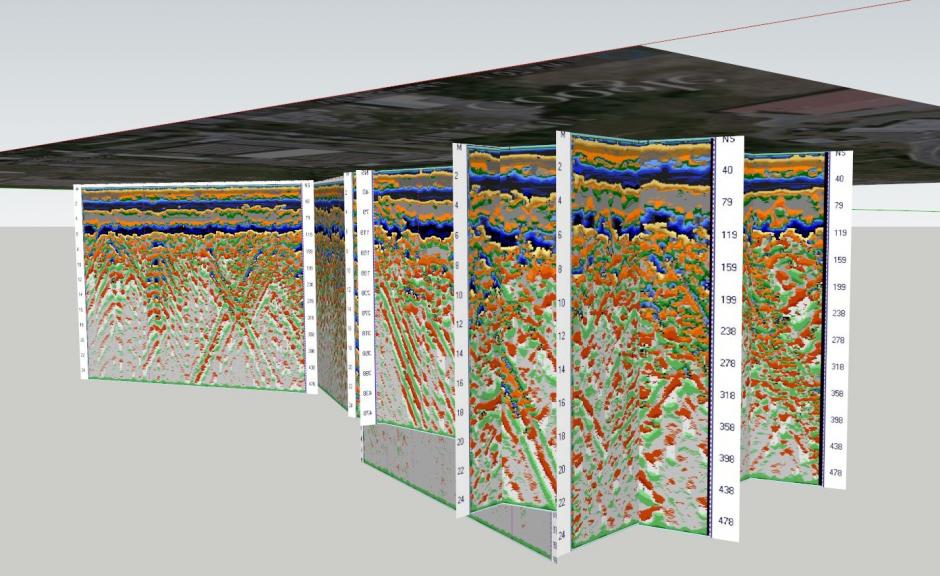Select the small gray panel beneath the front radargram
Image resolution: width=940 pixels, height=576 pixels.
[x=511, y=529]
